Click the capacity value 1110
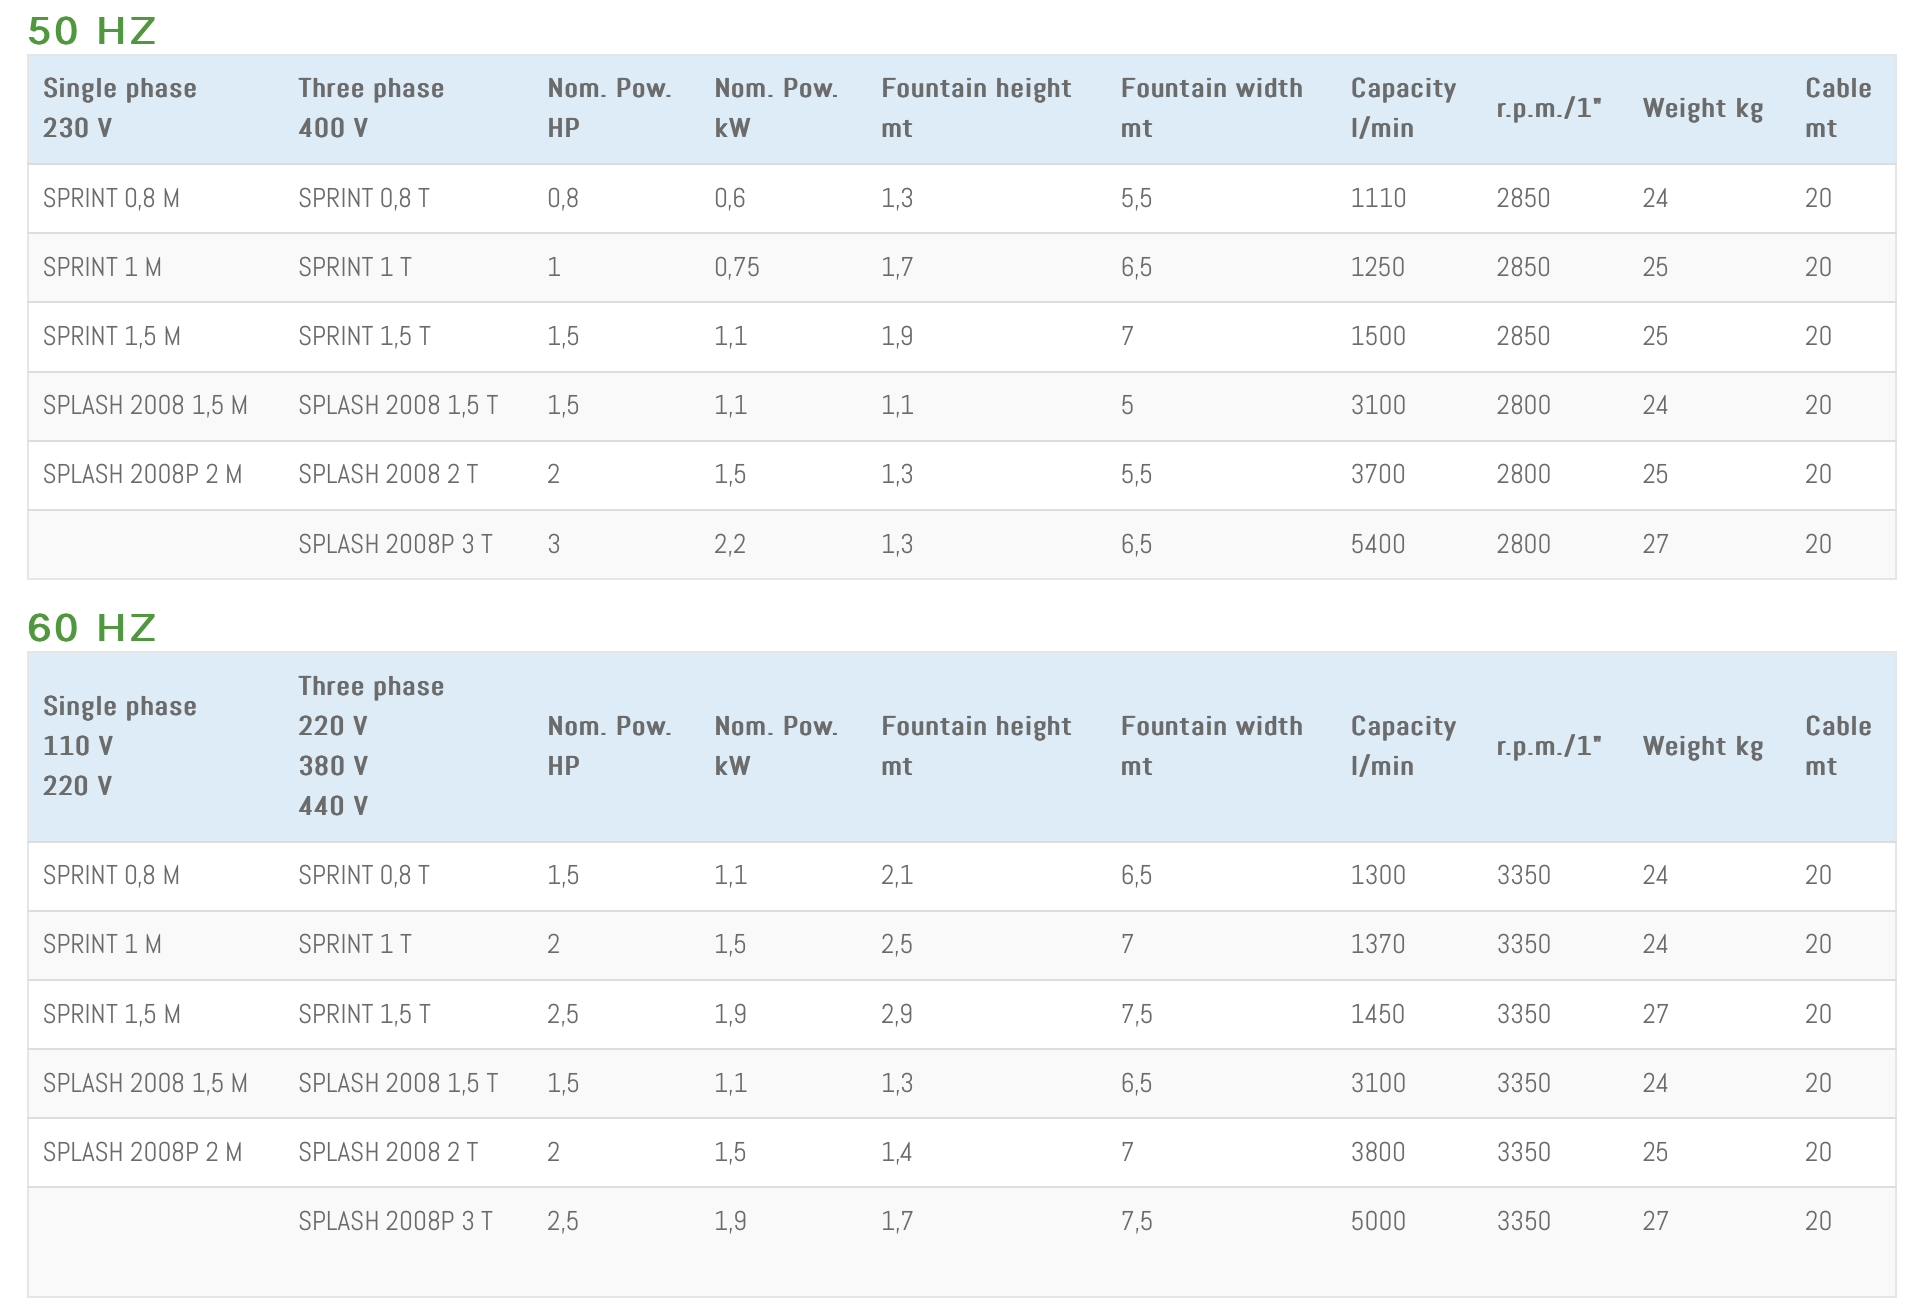This screenshot has height=1314, width=1918. point(1377,199)
